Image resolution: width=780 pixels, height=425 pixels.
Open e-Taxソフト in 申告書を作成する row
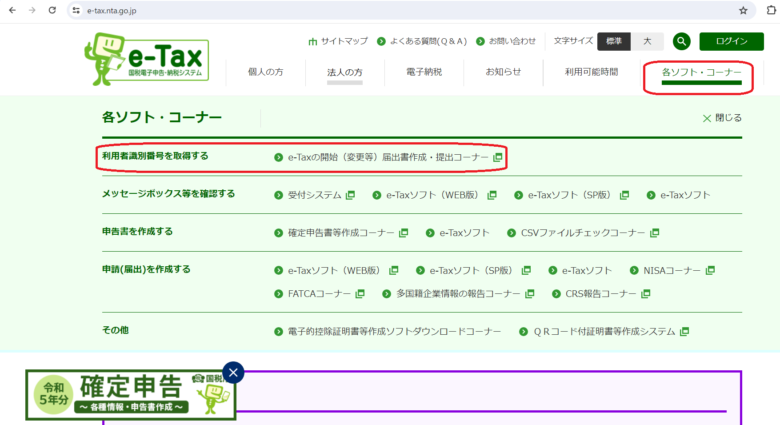pos(464,233)
